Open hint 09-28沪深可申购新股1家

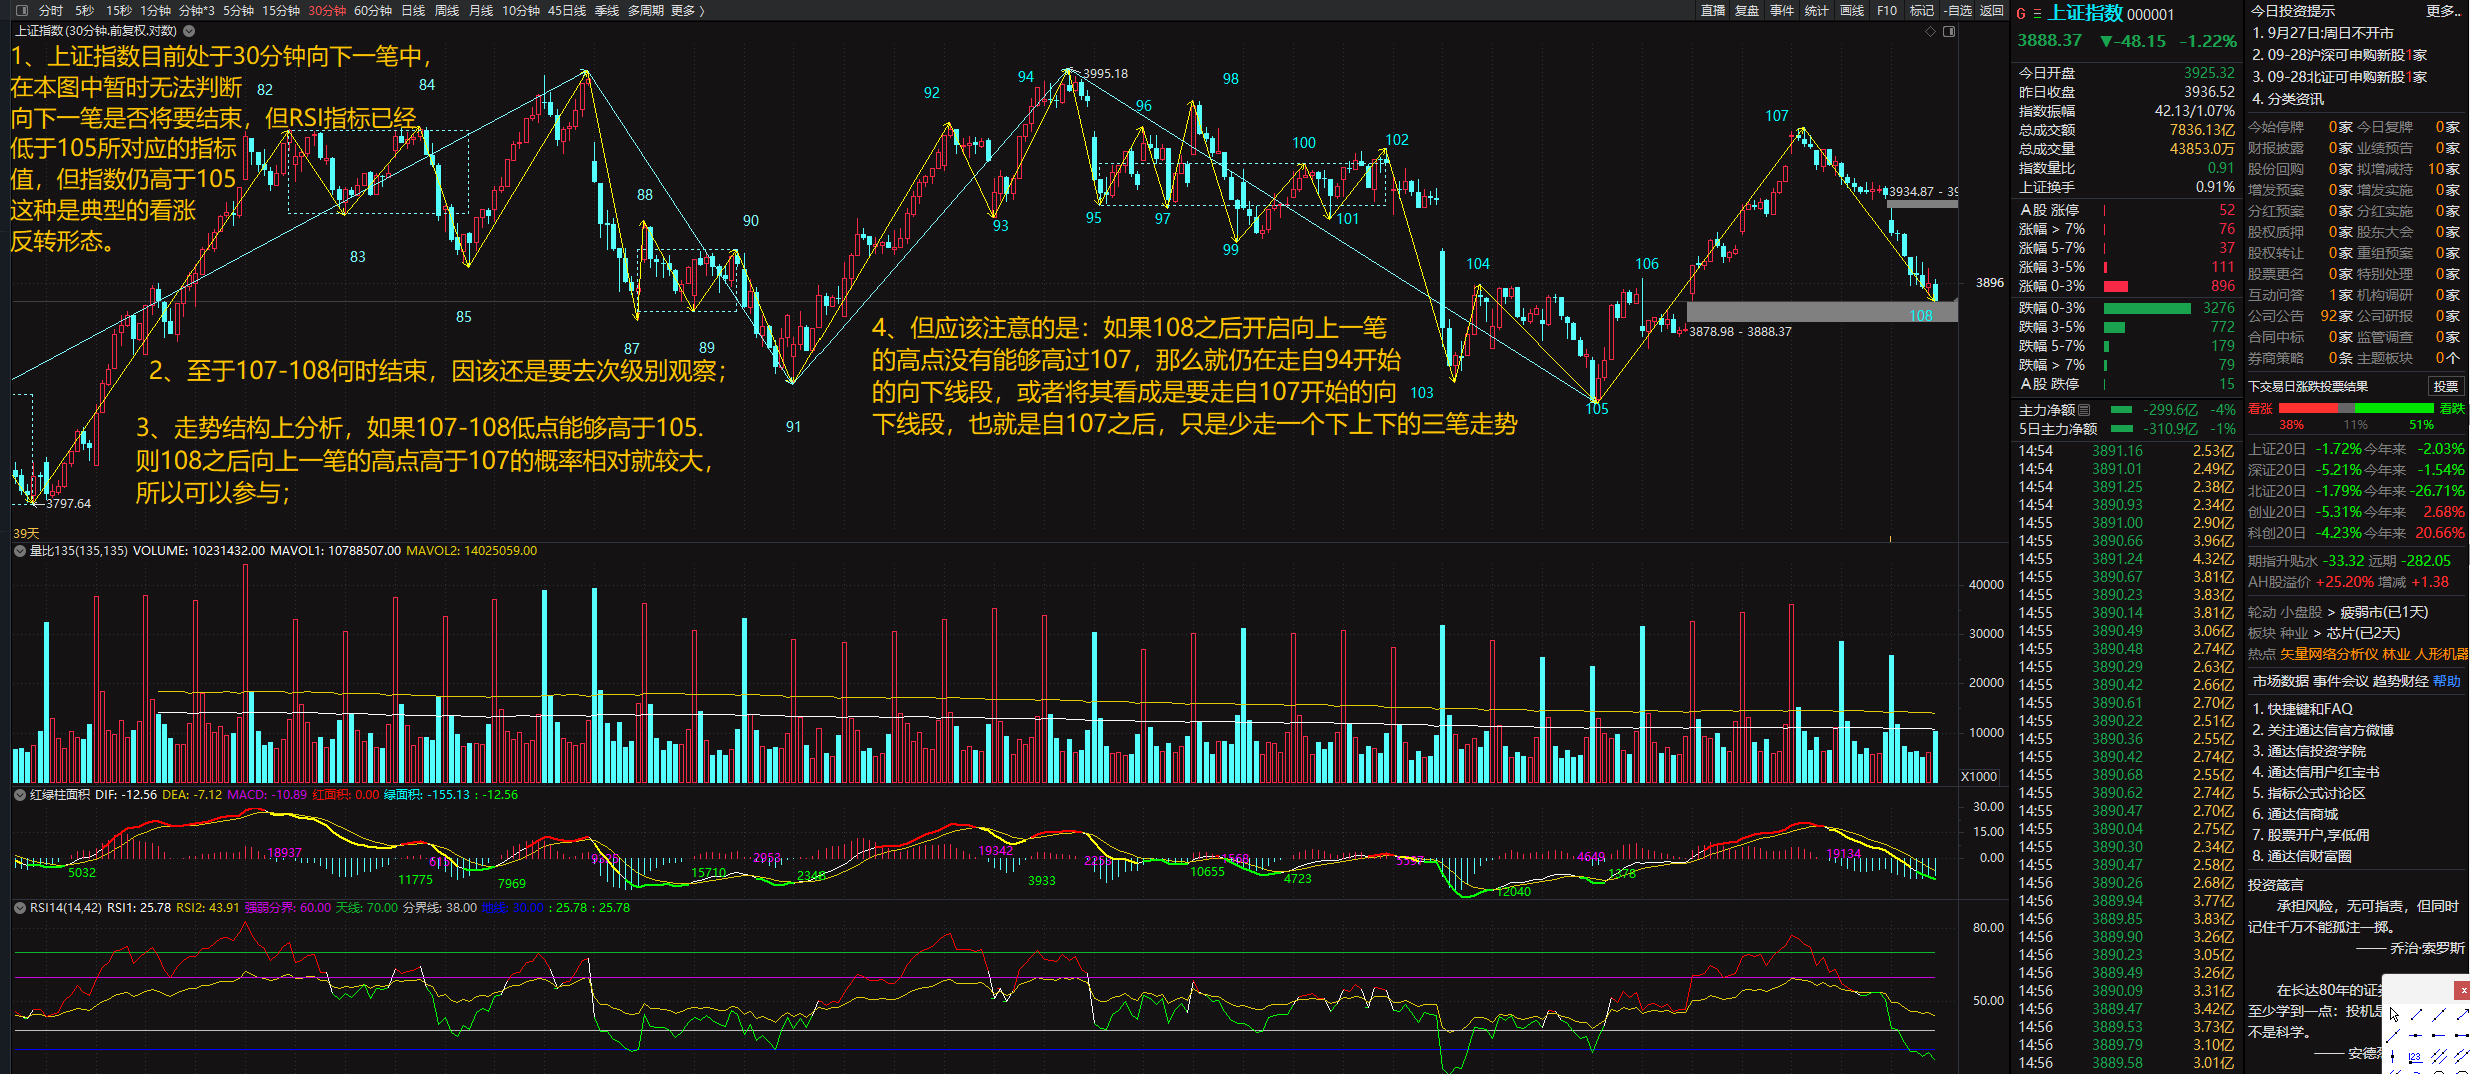2340,55
